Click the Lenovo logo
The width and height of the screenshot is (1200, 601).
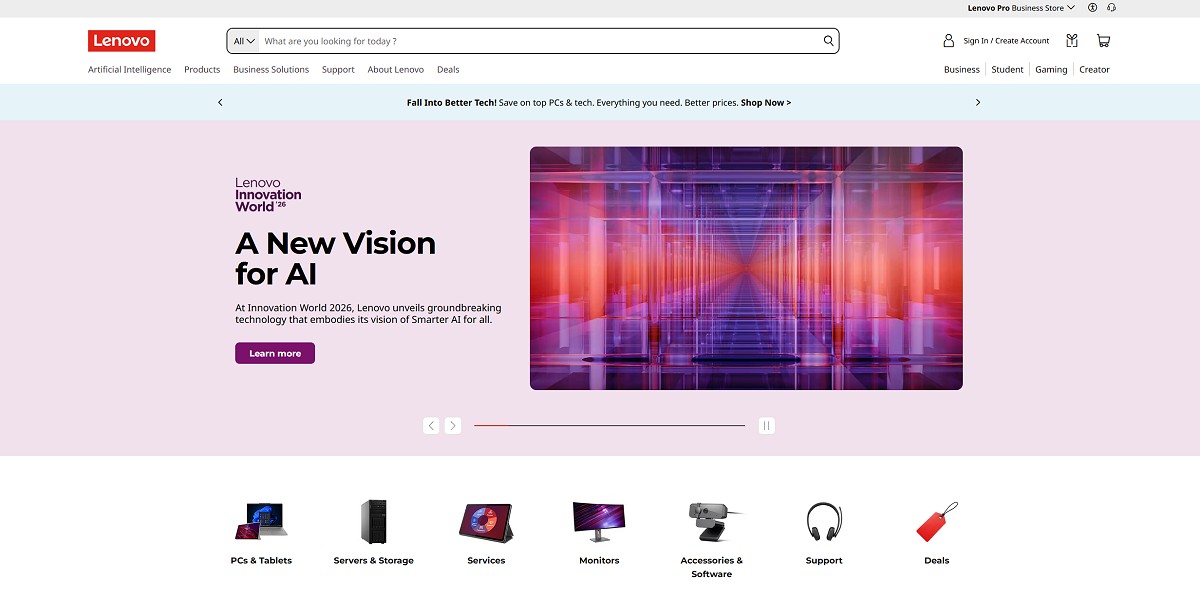121,41
